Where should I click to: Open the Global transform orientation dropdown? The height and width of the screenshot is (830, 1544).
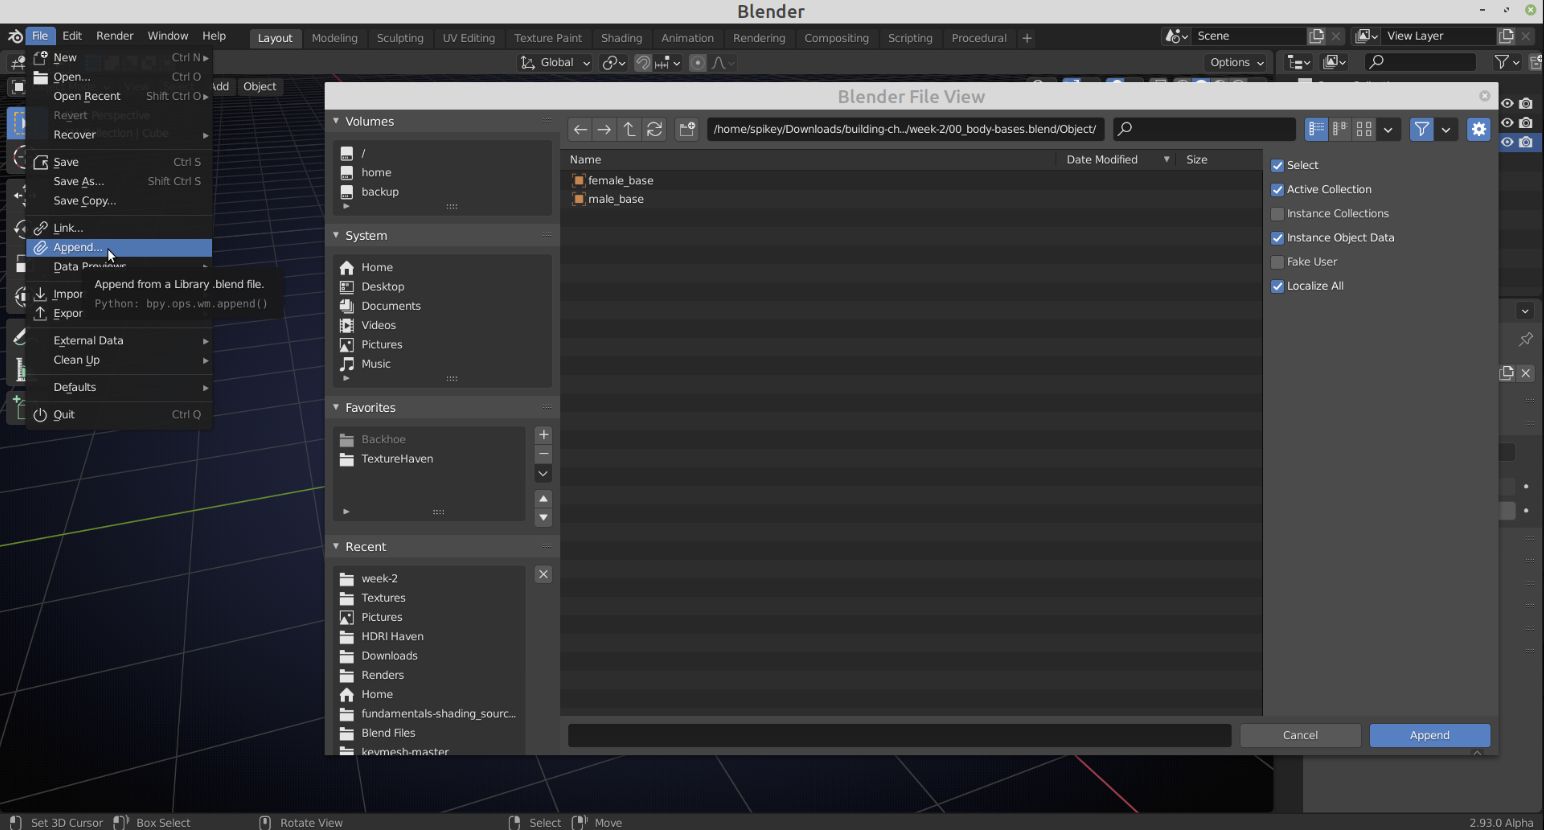(556, 62)
